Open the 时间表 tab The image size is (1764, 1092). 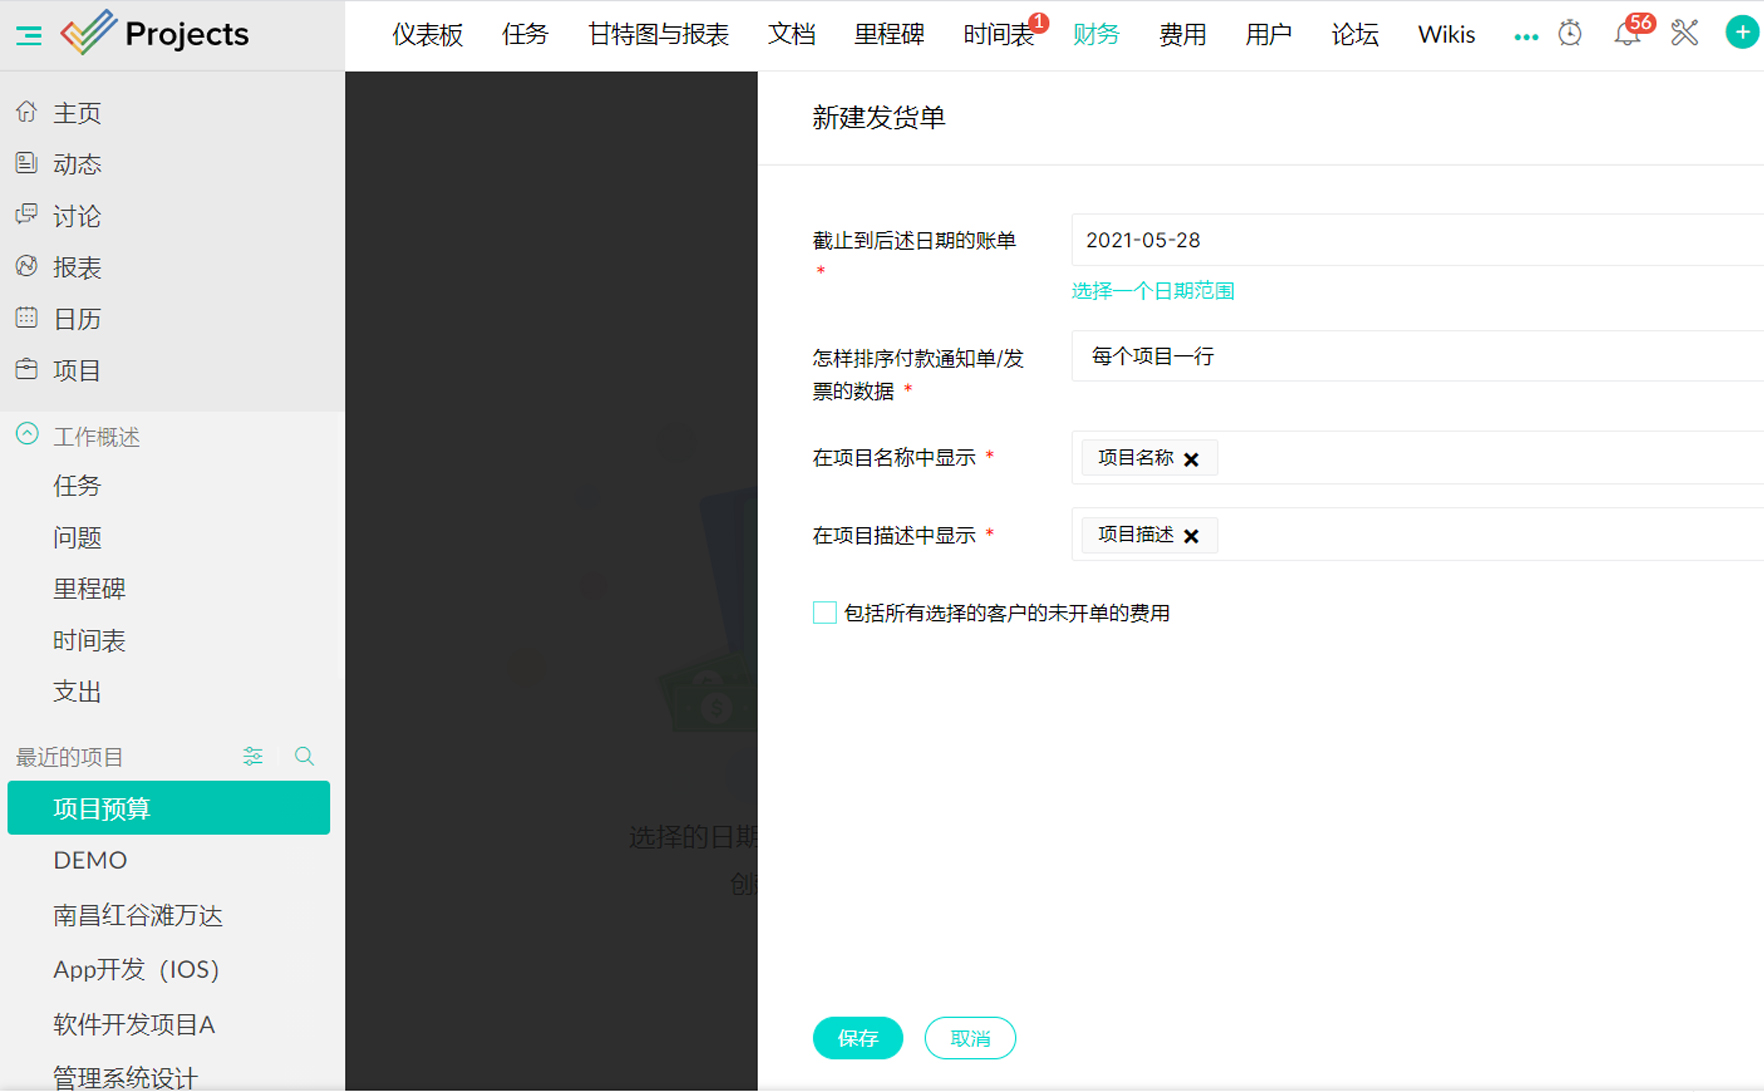[997, 35]
